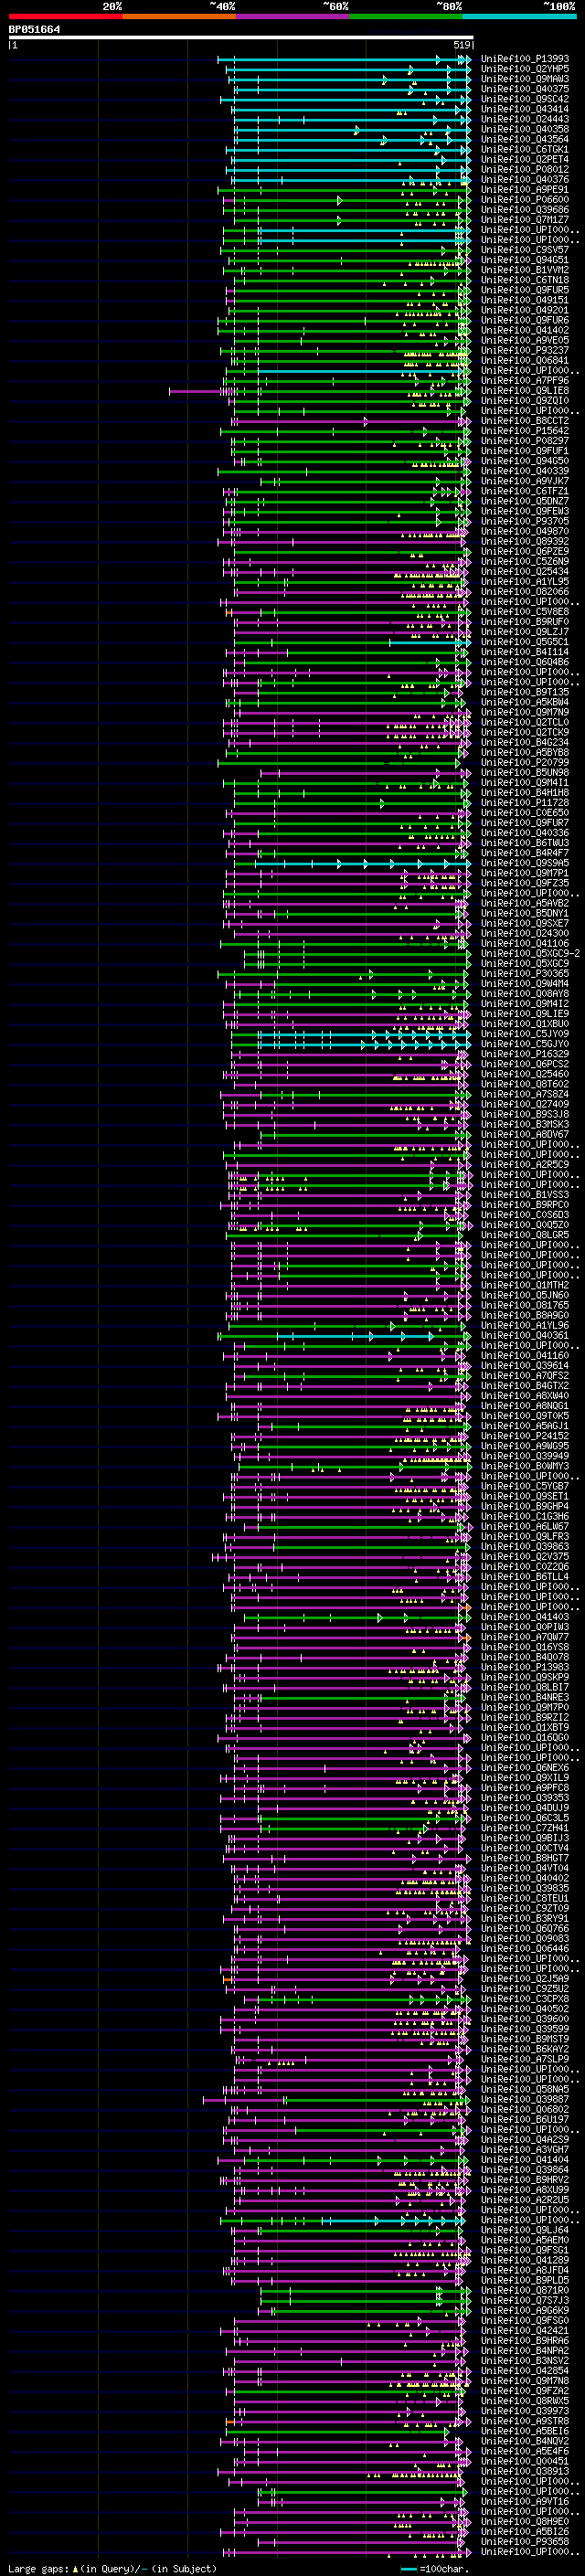Open hit UniRef100_Q43414
This screenshot has width=585, height=2576.
click(524, 109)
